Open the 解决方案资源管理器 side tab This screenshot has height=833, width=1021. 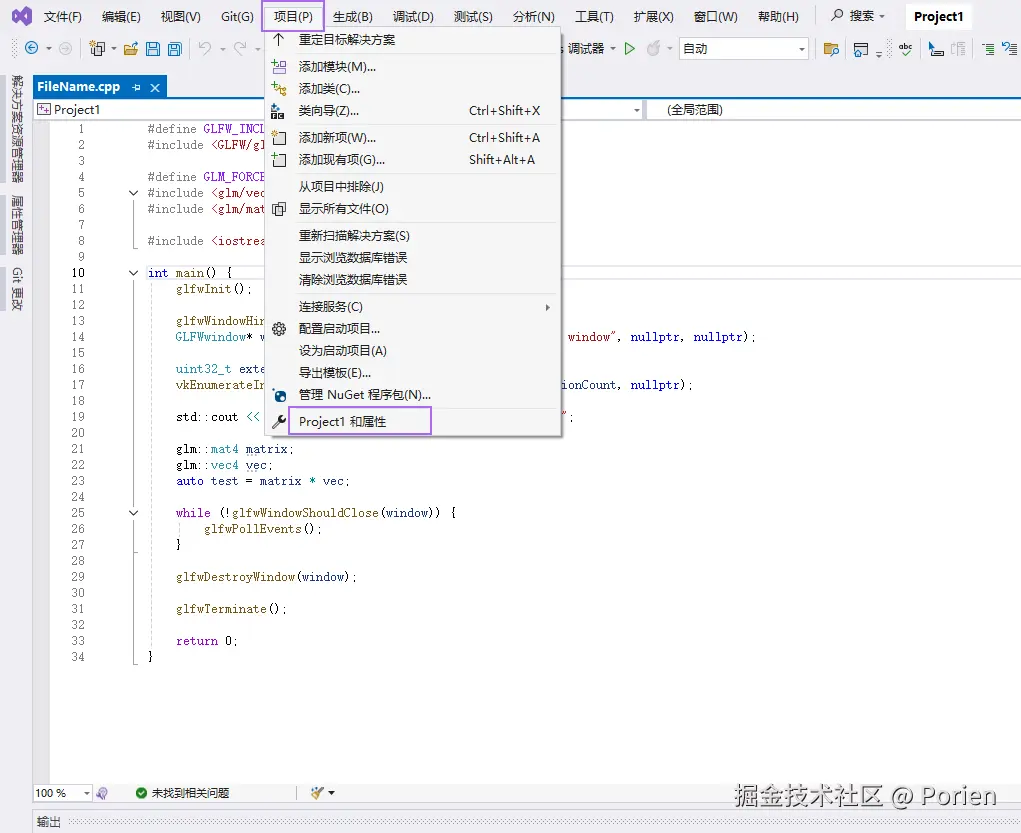tap(17, 129)
